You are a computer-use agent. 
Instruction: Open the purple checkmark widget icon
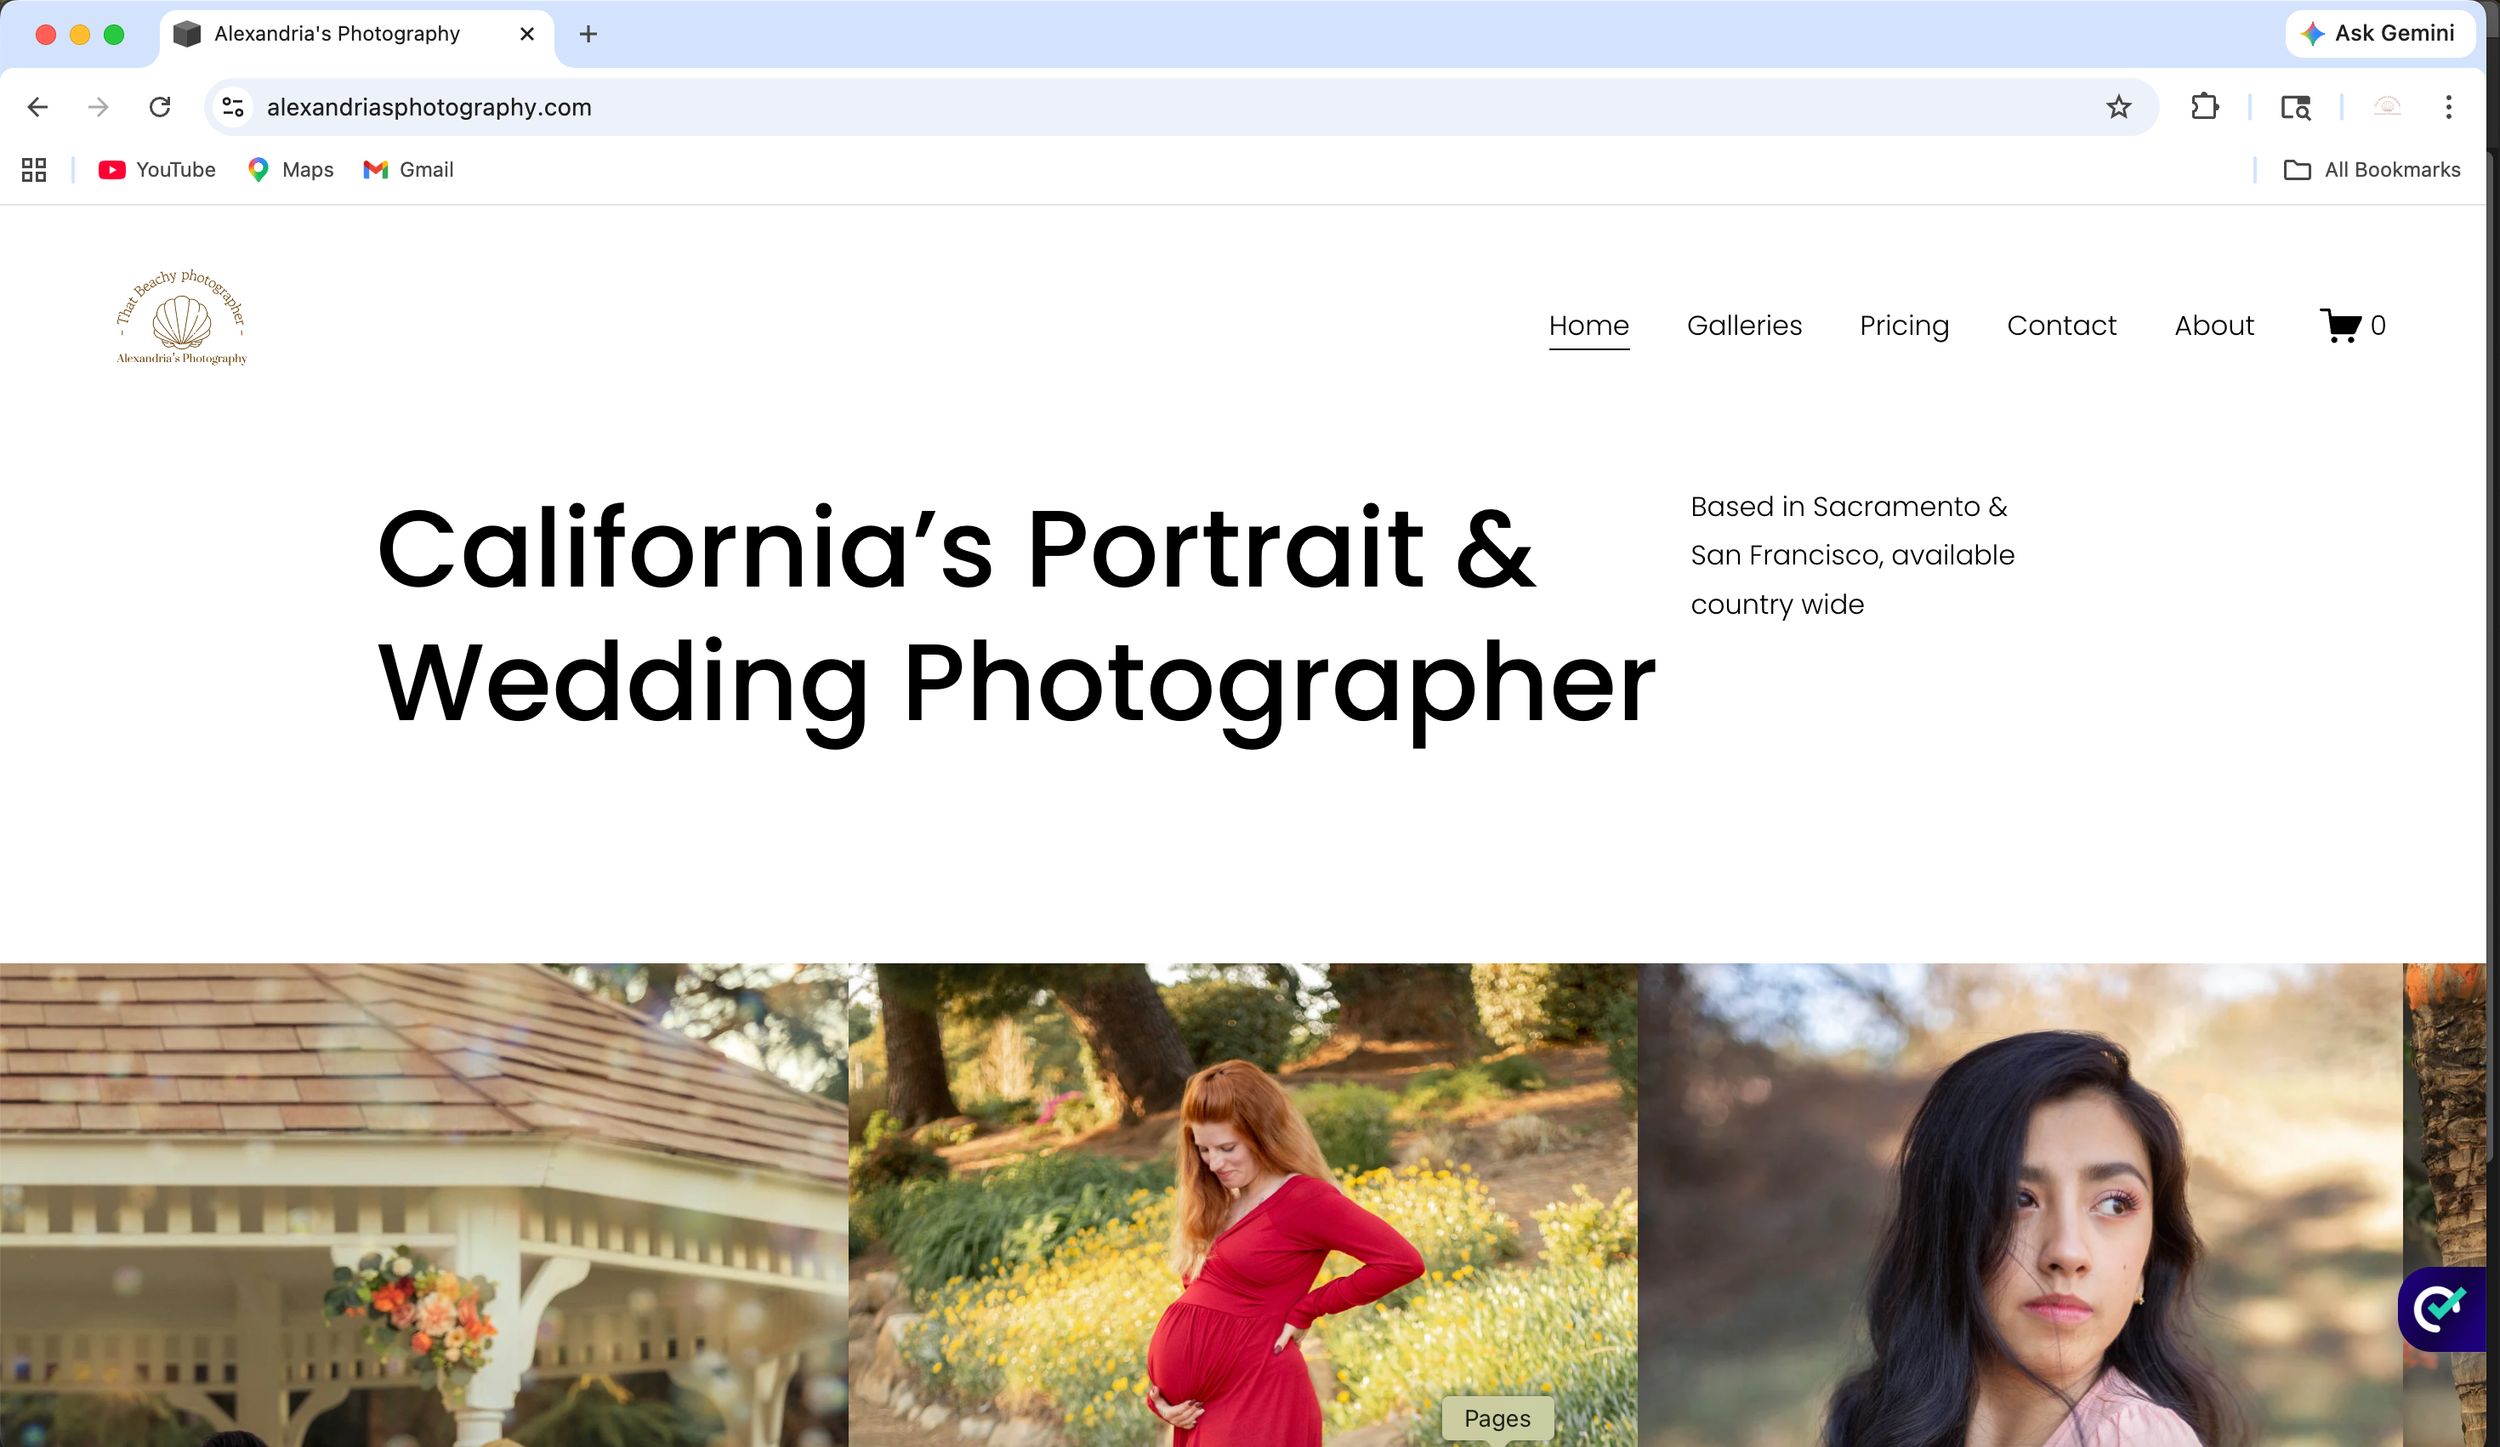point(2441,1308)
